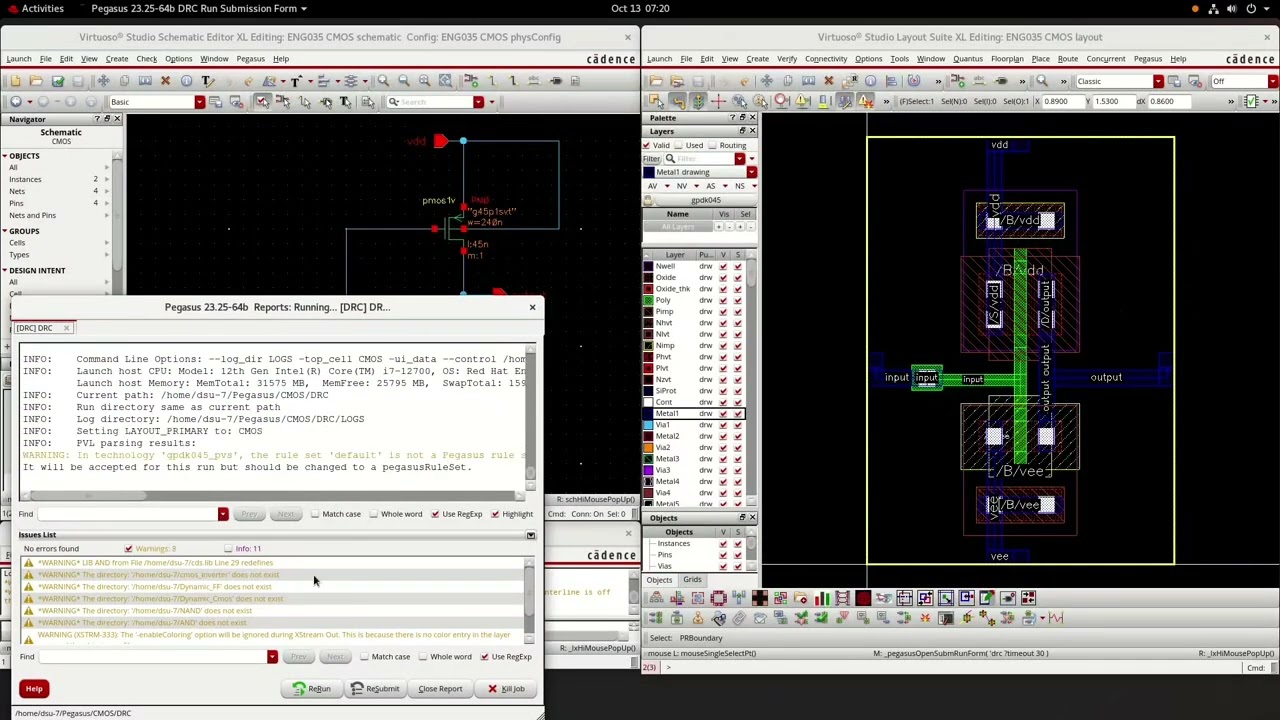
Task: Collapse the OBJECTS group in Navigator
Action: click(x=5, y=156)
